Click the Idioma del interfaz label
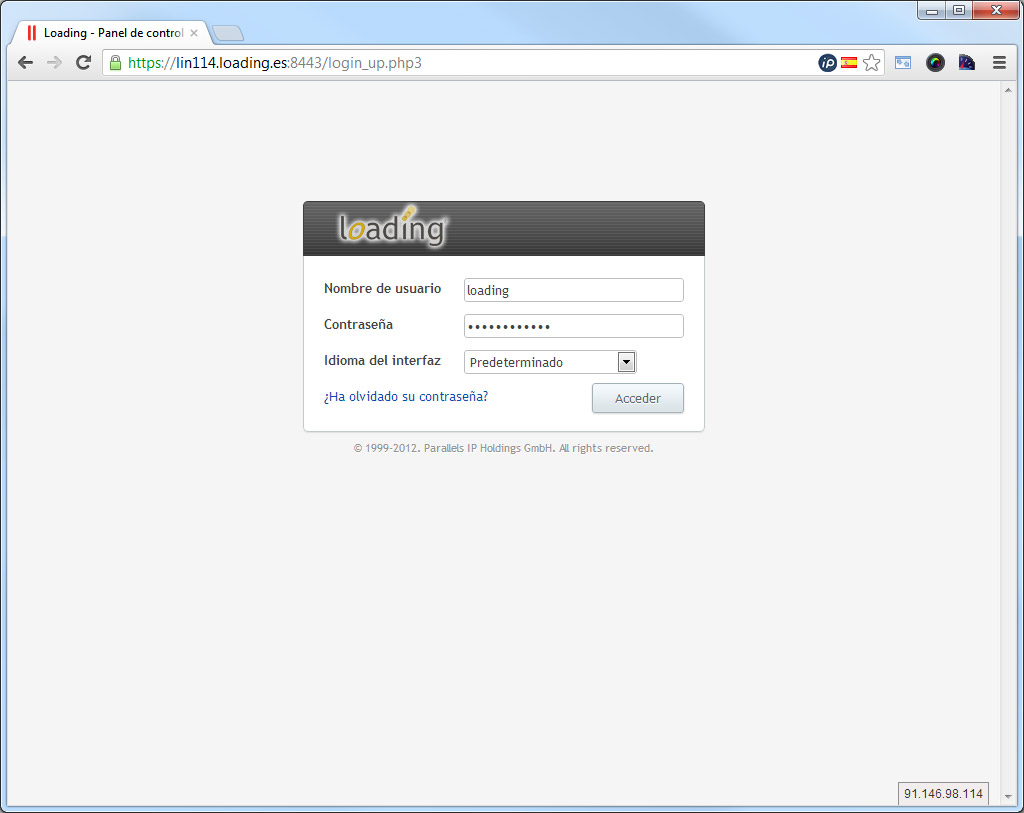 tap(382, 360)
